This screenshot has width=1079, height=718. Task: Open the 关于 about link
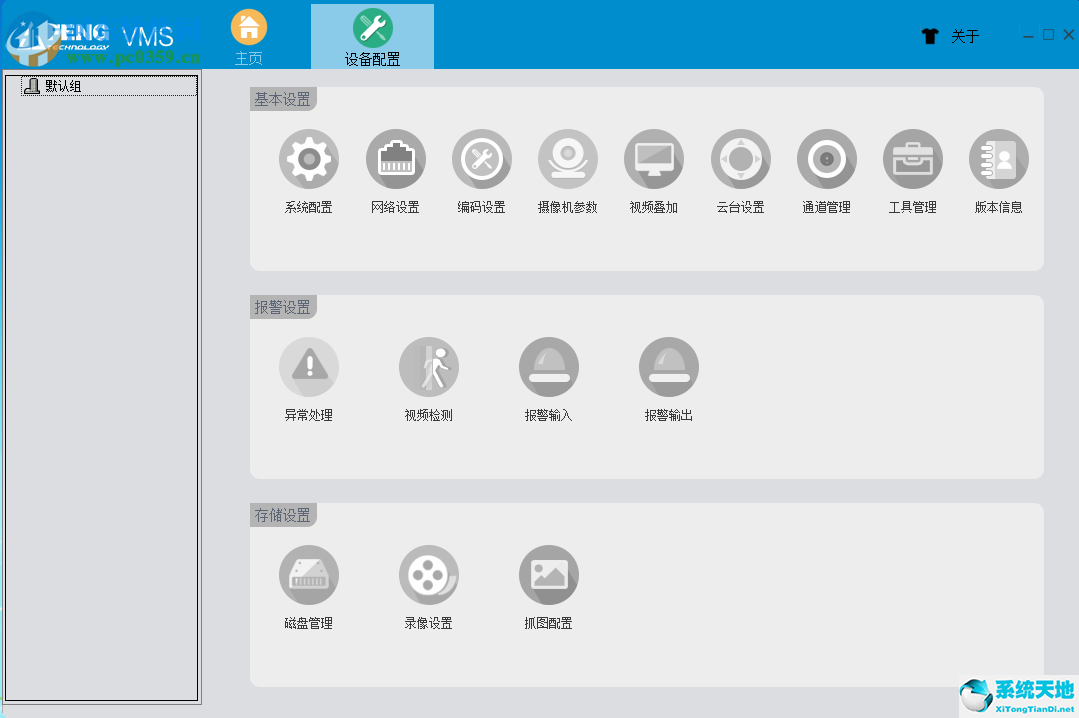(x=965, y=36)
